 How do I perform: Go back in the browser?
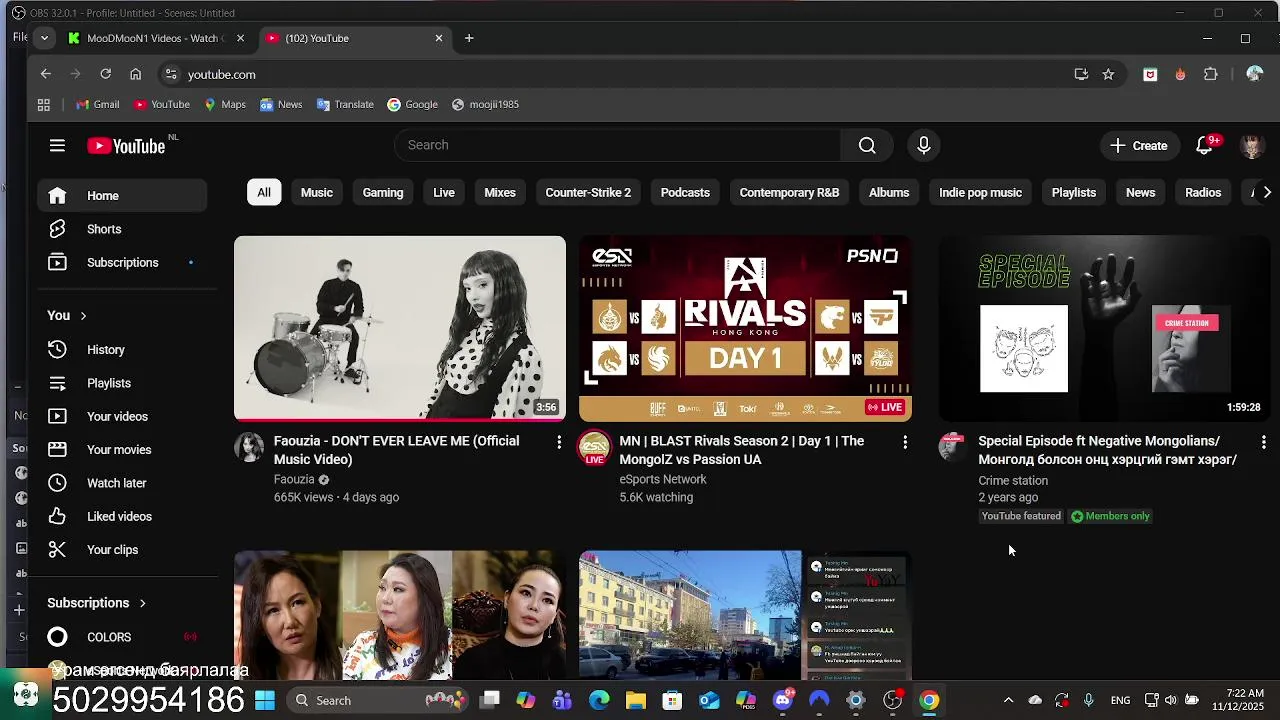click(x=46, y=74)
